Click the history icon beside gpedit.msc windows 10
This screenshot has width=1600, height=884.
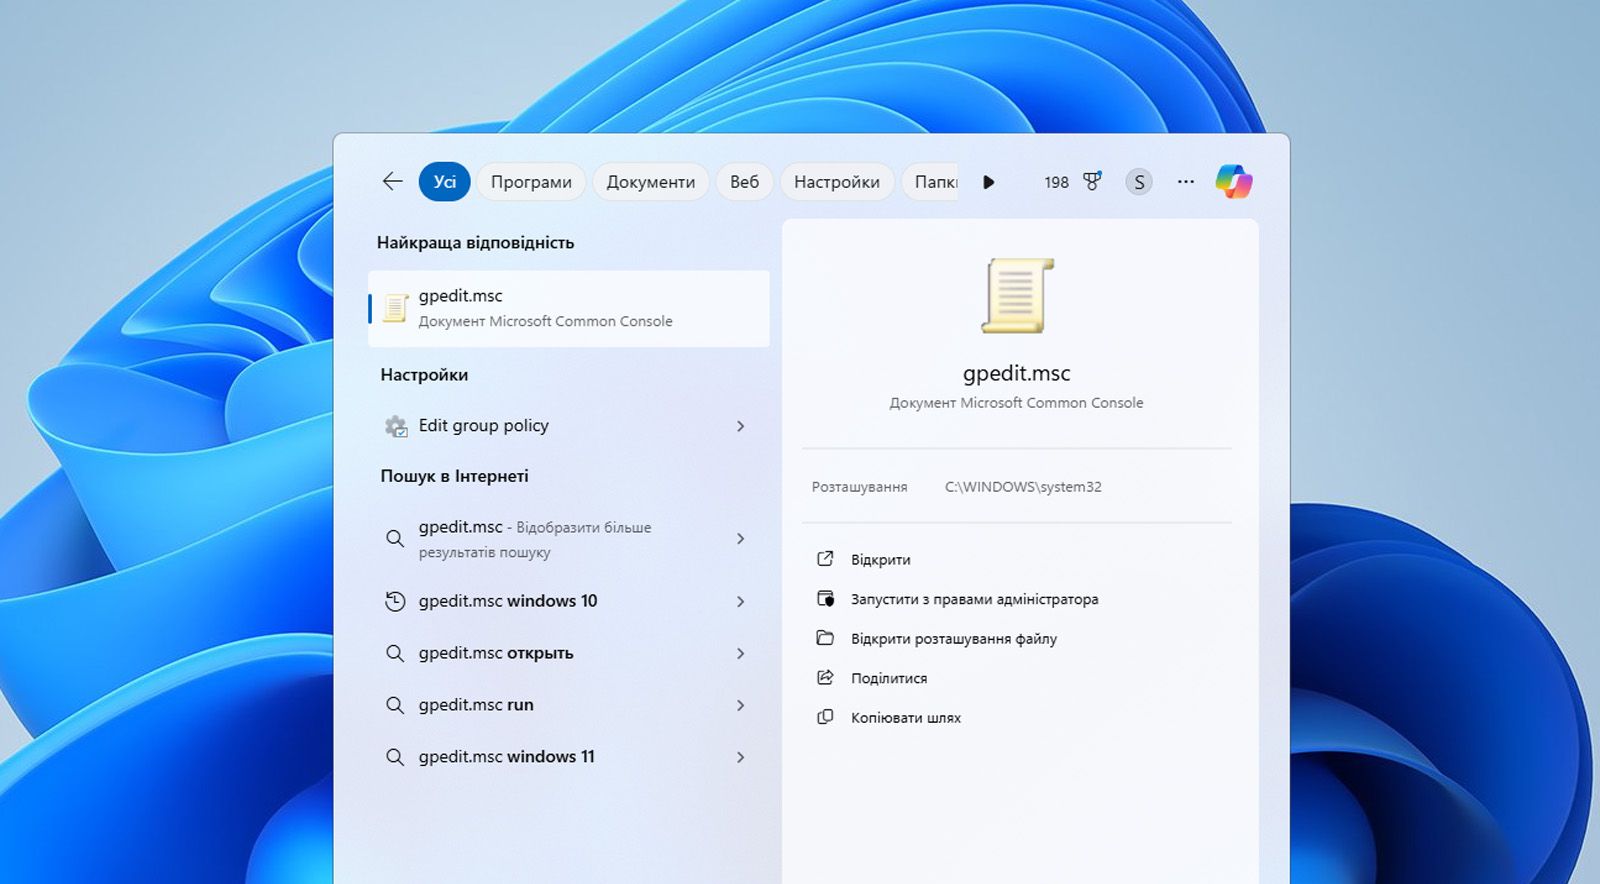(395, 601)
